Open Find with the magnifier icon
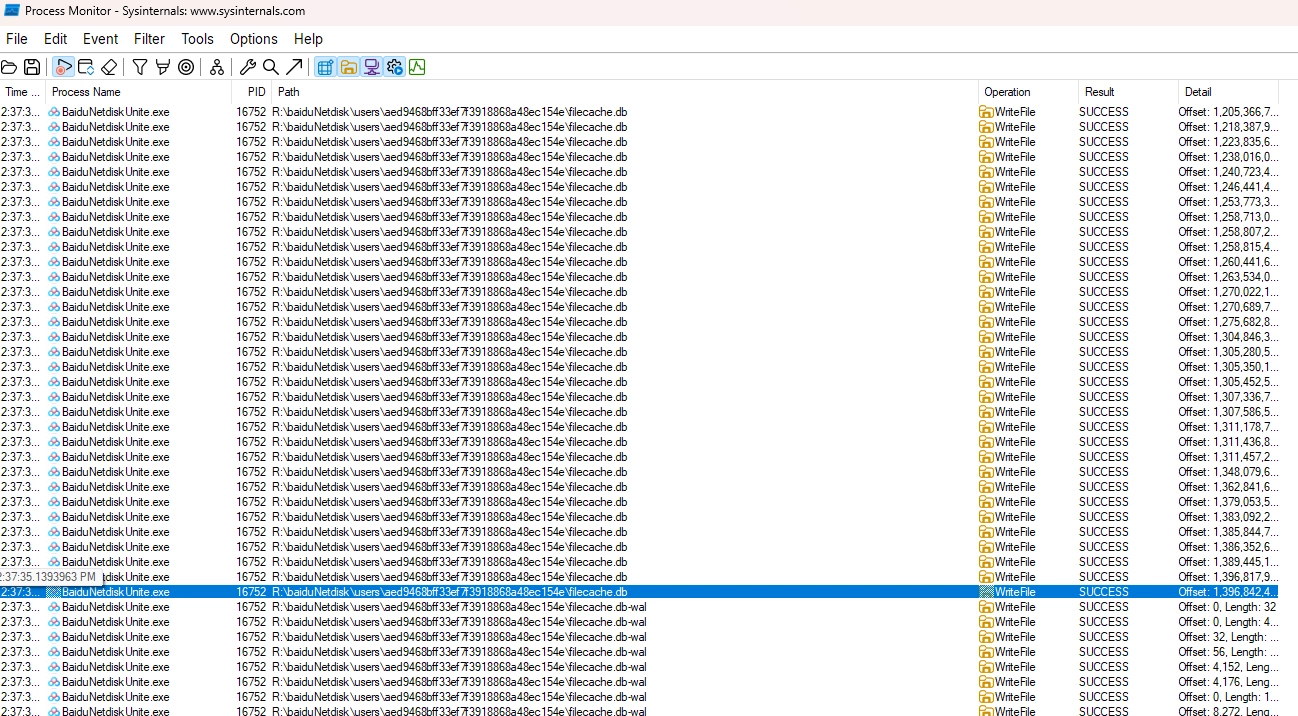 click(x=271, y=67)
